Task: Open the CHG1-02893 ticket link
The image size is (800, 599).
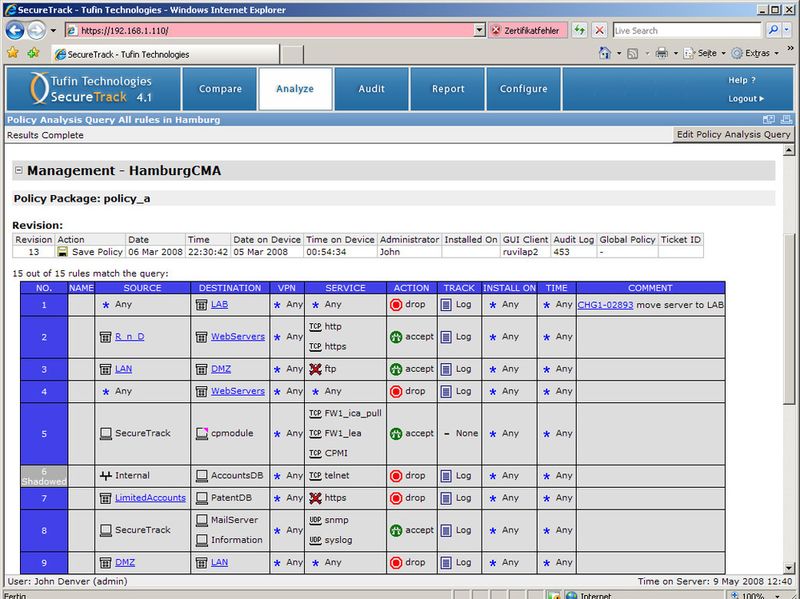Action: [605, 305]
